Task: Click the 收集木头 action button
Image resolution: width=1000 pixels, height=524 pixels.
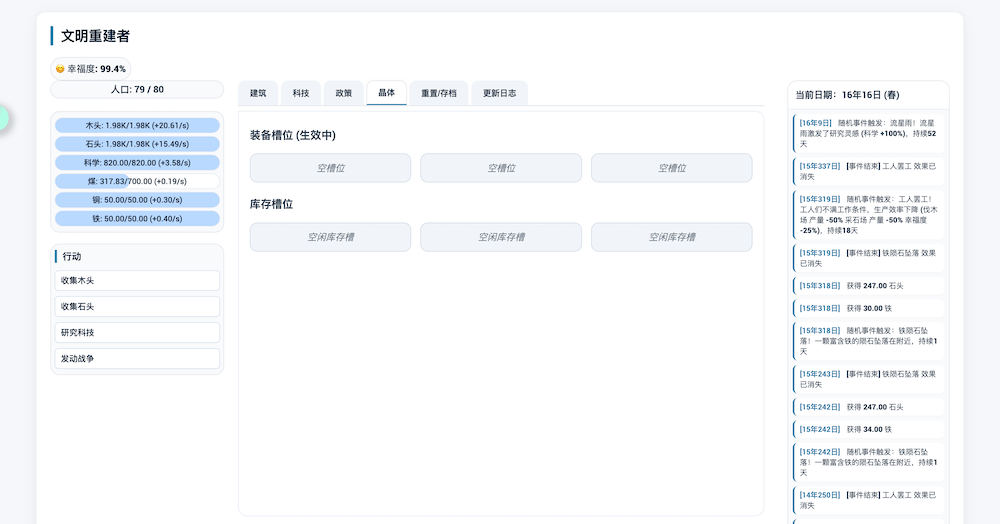Action: pos(137,281)
